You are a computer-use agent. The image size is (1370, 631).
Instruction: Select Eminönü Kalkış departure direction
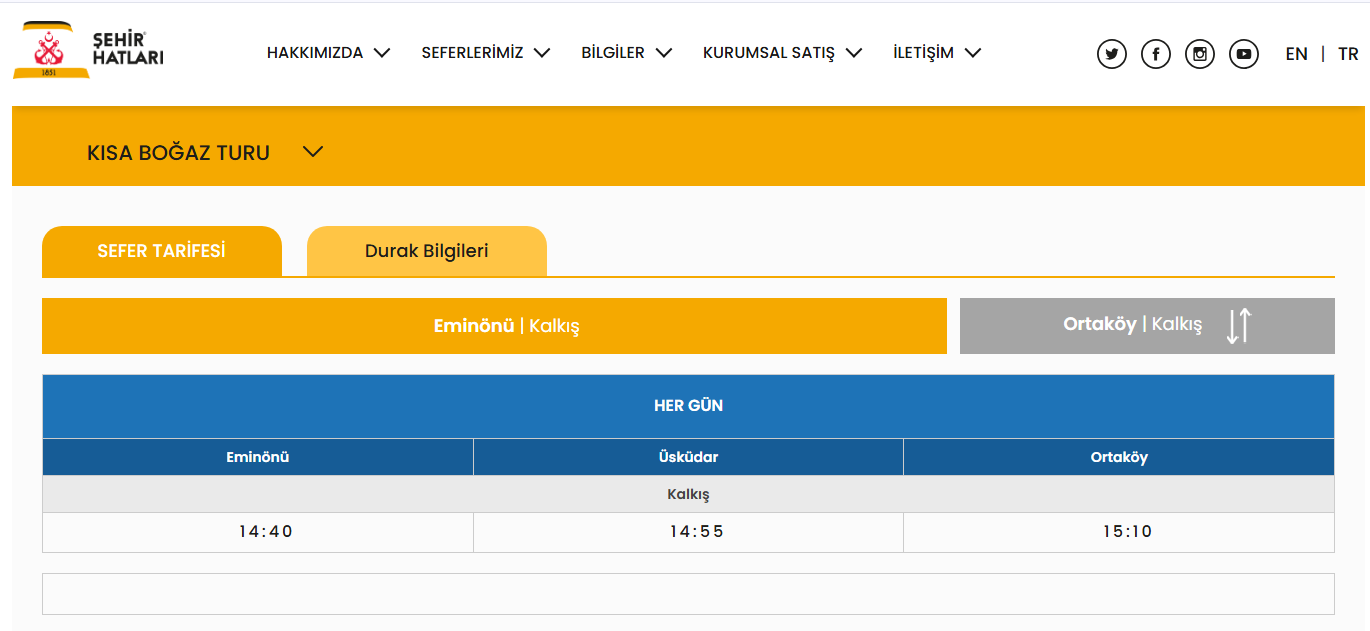[494, 326]
